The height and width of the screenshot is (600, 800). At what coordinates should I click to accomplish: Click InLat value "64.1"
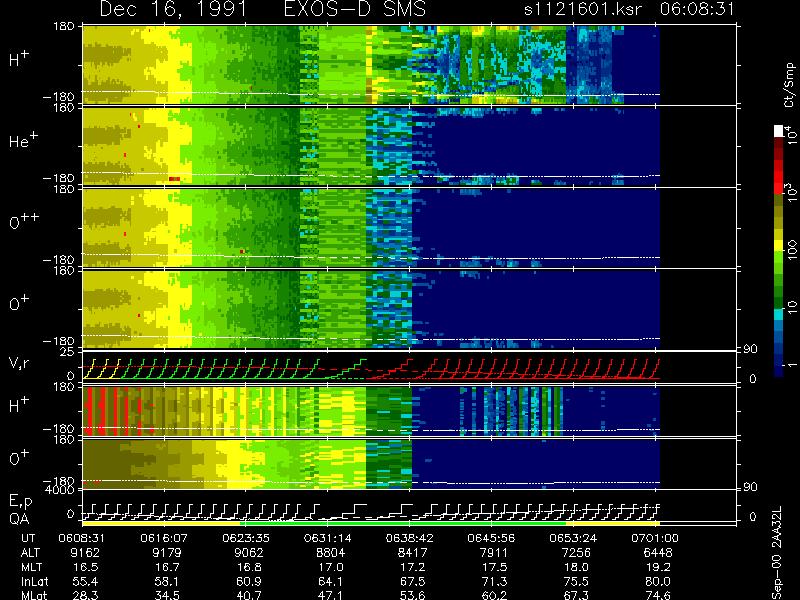(x=330, y=581)
